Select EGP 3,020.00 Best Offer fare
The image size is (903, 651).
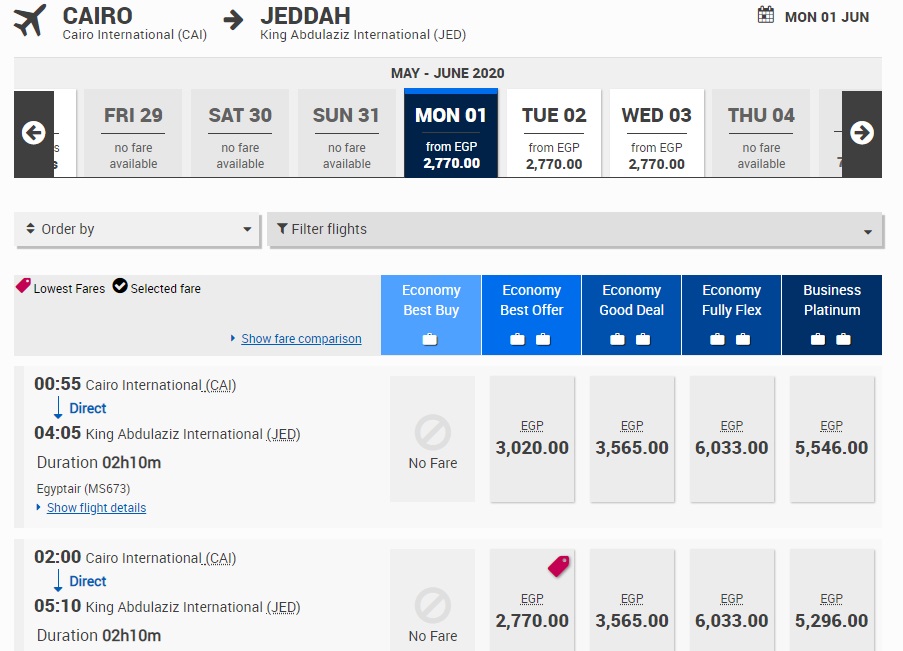tap(532, 439)
